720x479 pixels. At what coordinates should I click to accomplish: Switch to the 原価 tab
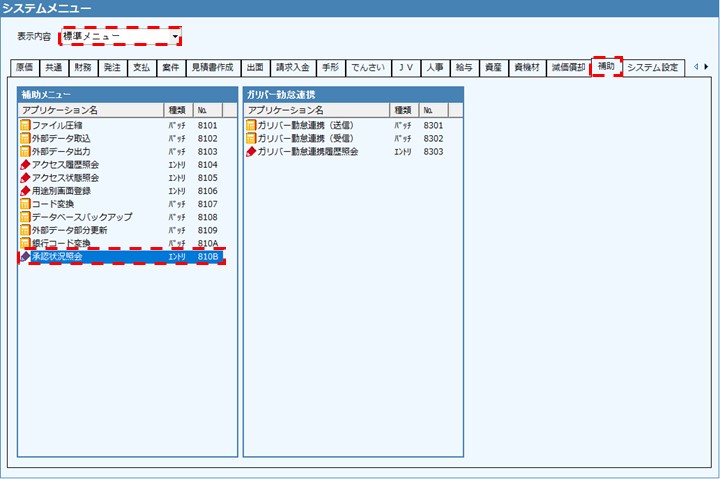24,68
